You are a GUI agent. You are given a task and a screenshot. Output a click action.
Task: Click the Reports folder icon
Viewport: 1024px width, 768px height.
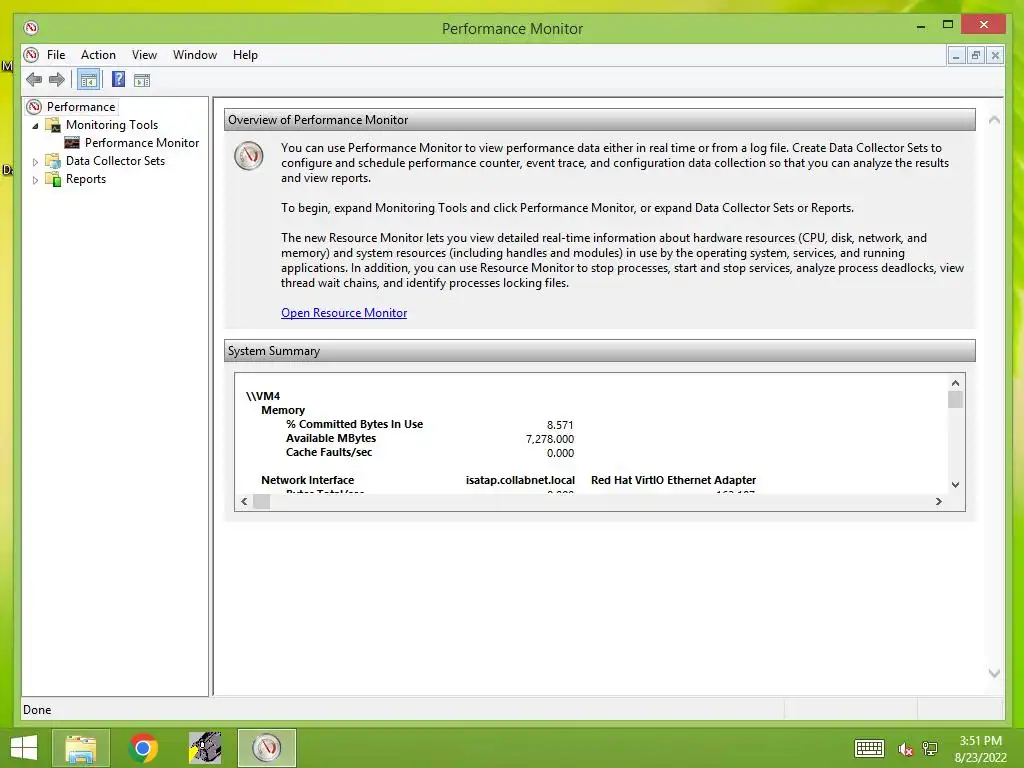click(53, 179)
